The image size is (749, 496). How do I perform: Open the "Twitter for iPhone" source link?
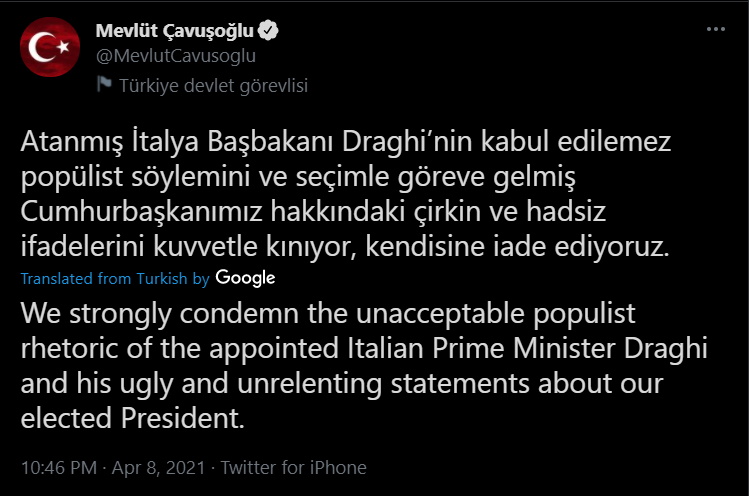point(293,467)
